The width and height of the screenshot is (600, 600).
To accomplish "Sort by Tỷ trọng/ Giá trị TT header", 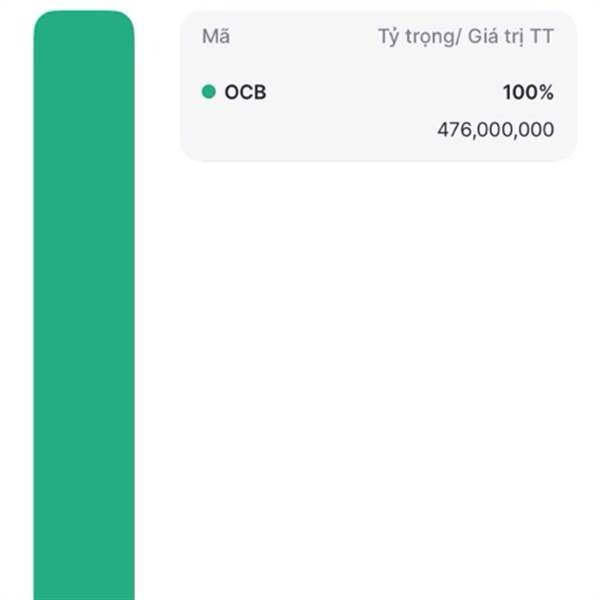I will 466,37.
